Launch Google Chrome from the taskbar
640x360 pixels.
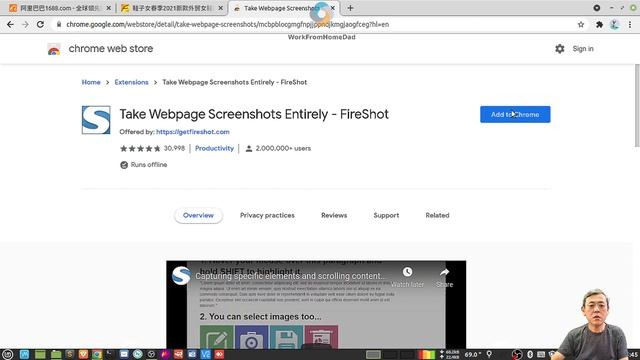click(x=97, y=354)
